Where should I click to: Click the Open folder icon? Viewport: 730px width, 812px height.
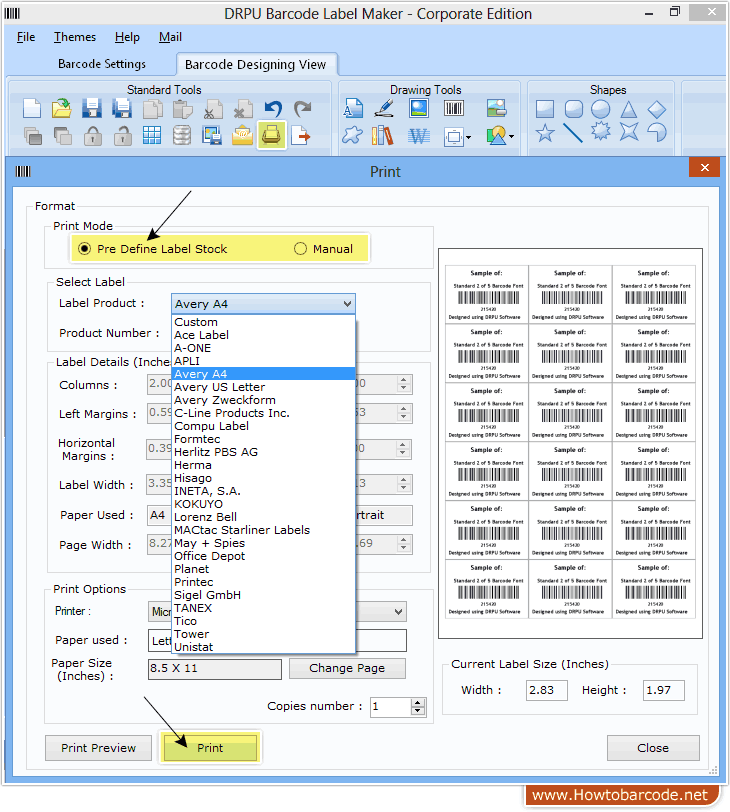pos(62,109)
